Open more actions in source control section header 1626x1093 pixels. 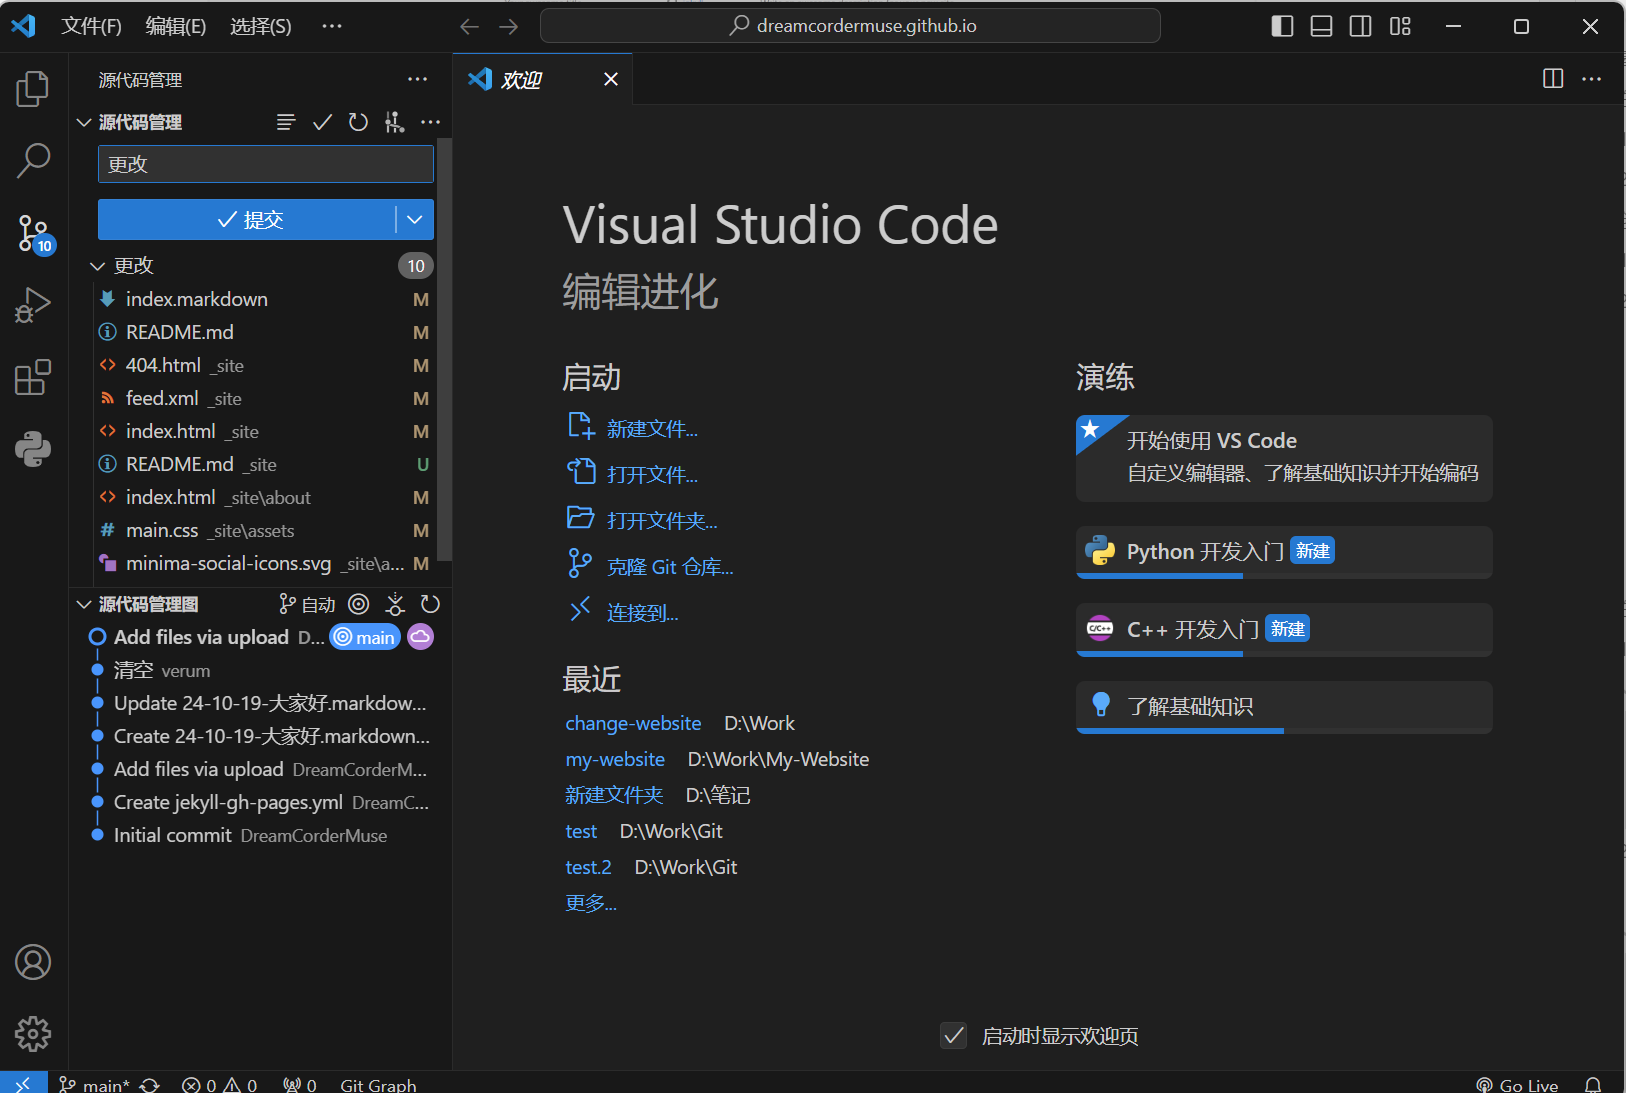[431, 122]
